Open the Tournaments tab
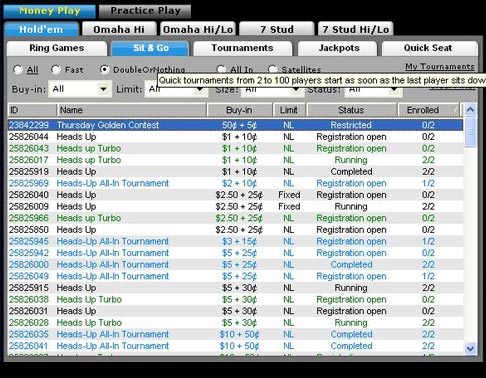The height and width of the screenshot is (378, 486). coord(242,48)
